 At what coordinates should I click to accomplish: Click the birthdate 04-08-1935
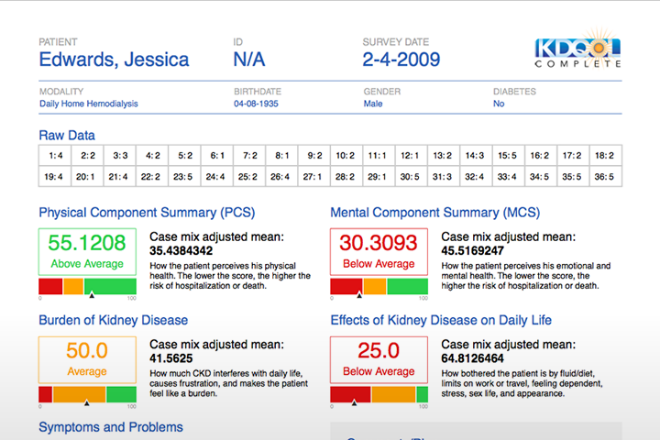click(260, 104)
